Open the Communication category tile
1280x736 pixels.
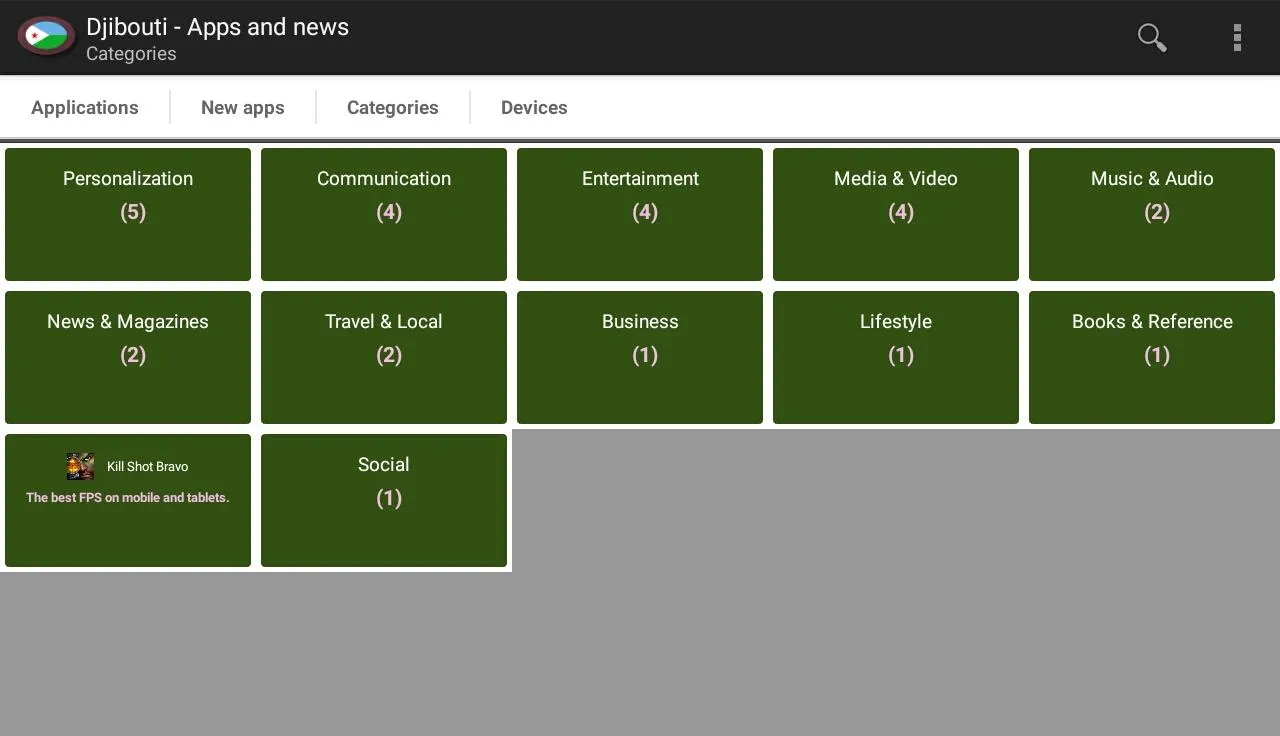pyautogui.click(x=384, y=214)
